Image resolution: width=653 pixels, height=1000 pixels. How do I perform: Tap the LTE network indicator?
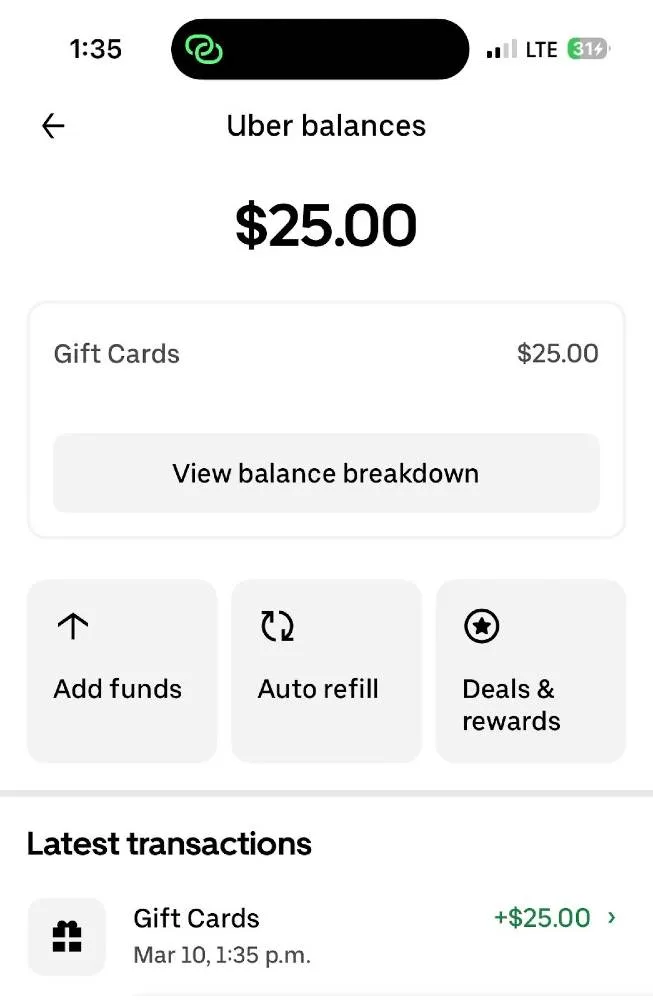pyautogui.click(x=543, y=47)
